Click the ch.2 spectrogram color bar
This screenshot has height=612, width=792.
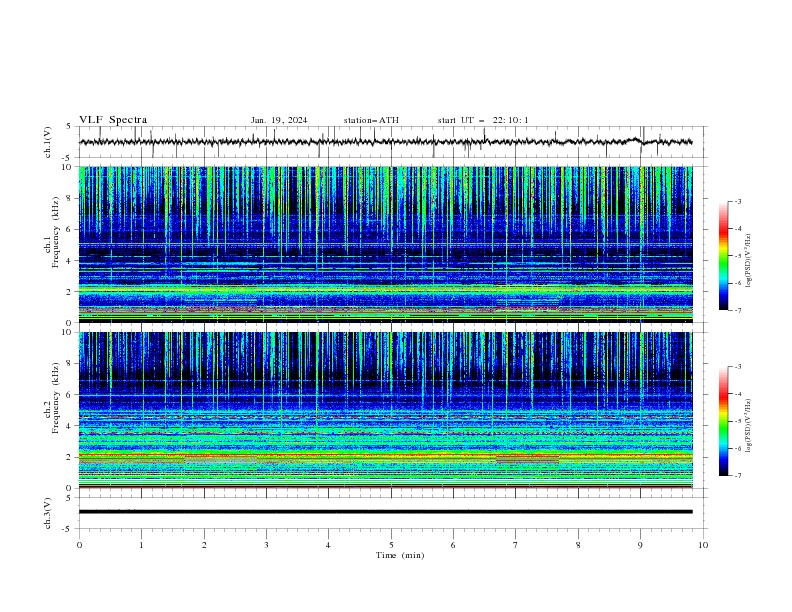(723, 421)
